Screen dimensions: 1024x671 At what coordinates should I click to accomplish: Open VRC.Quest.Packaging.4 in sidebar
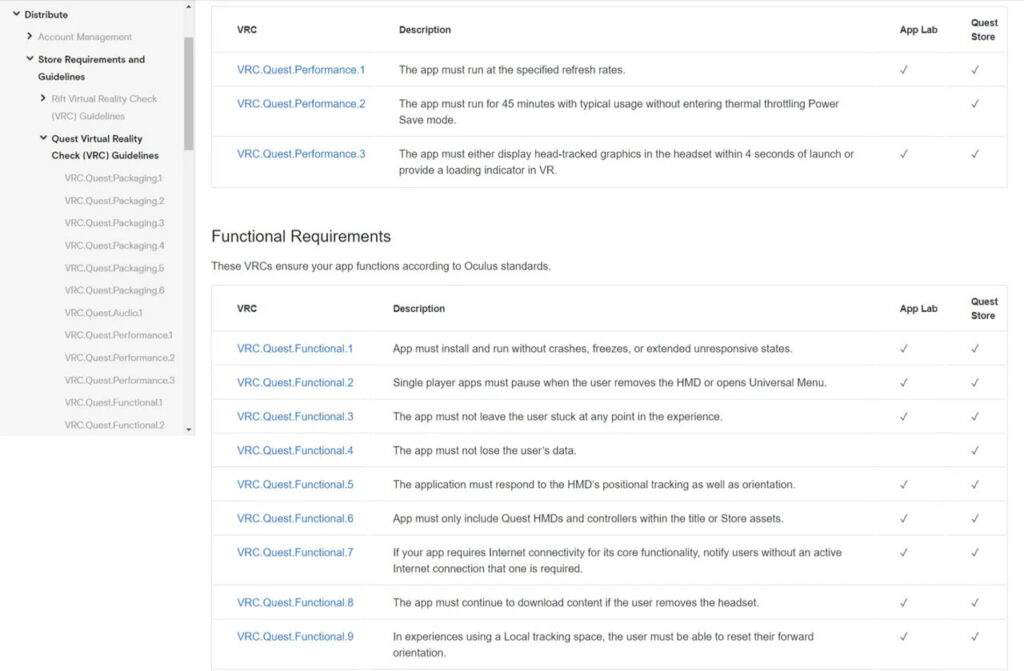pos(114,246)
